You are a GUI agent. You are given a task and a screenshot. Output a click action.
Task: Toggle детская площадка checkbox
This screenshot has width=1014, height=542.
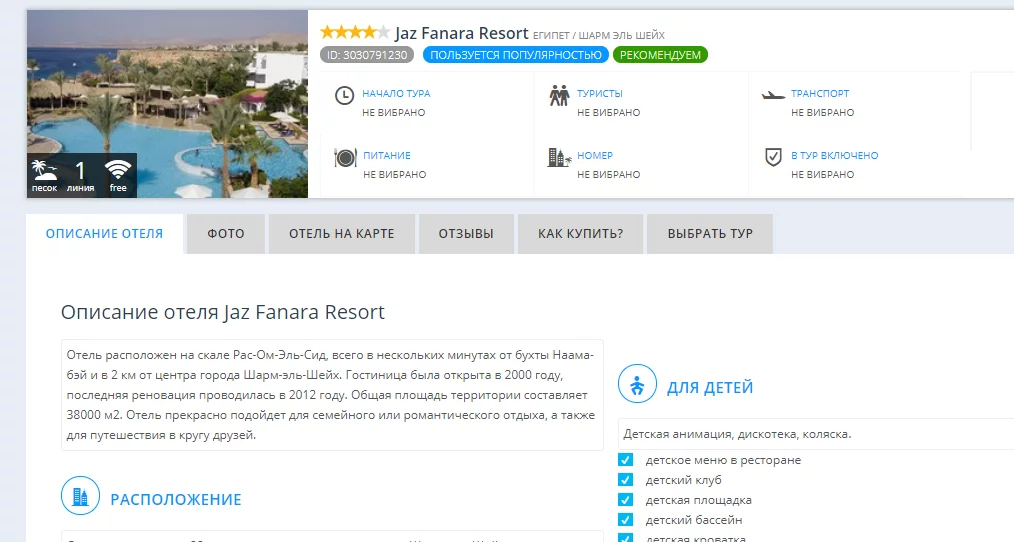click(x=625, y=500)
